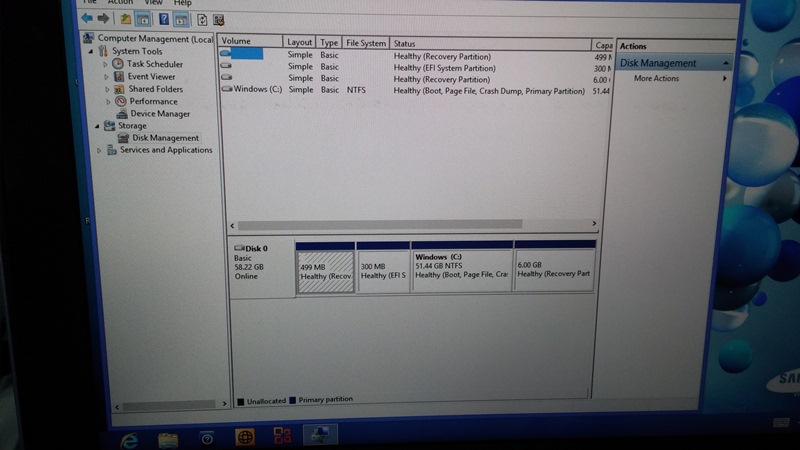Viewport: 800px width, 450px height.
Task: Expand Services and Applications node
Action: tap(99, 151)
